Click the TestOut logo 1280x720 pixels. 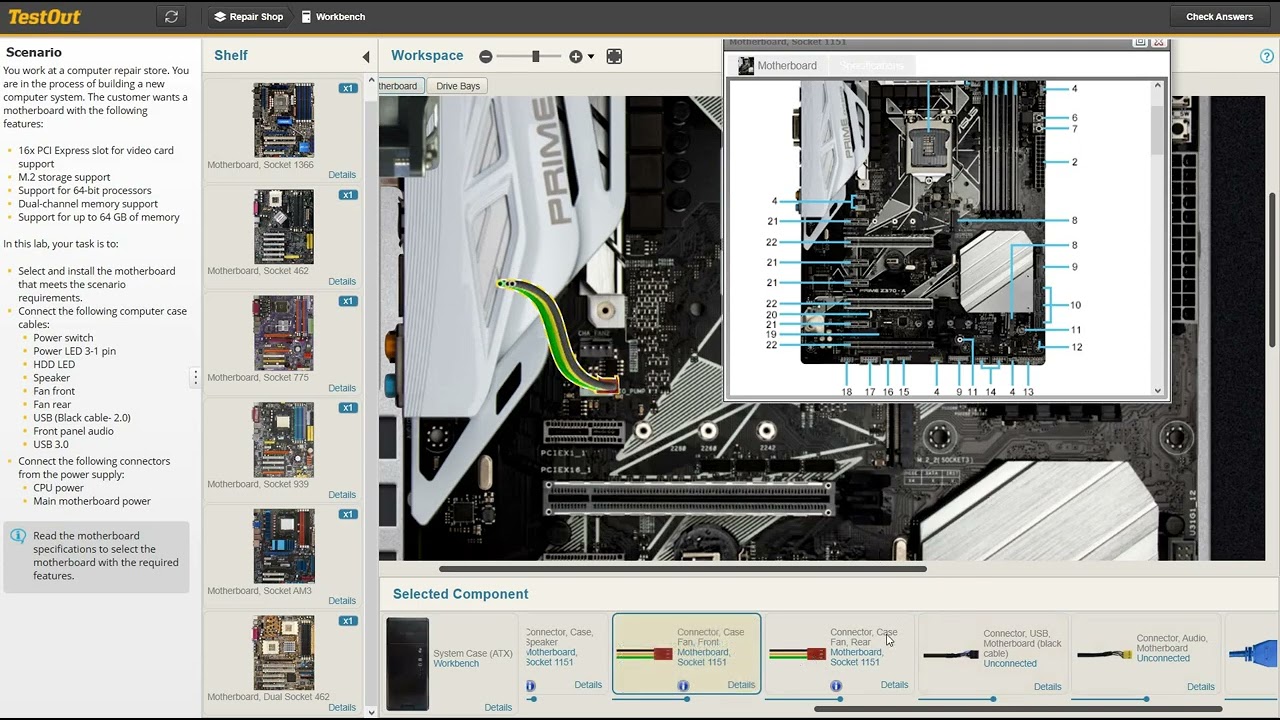point(44,17)
